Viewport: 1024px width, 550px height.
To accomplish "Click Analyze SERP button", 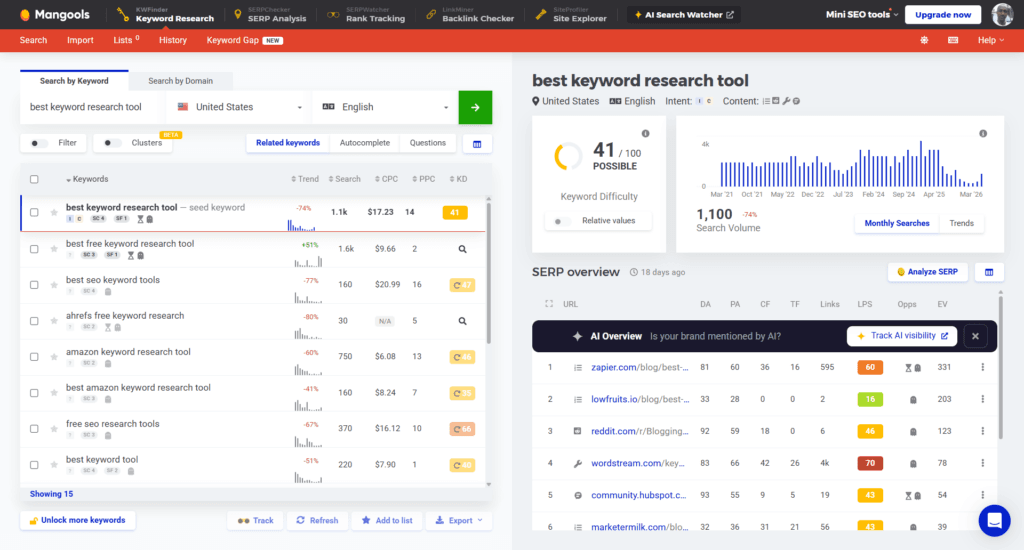I will pos(927,272).
